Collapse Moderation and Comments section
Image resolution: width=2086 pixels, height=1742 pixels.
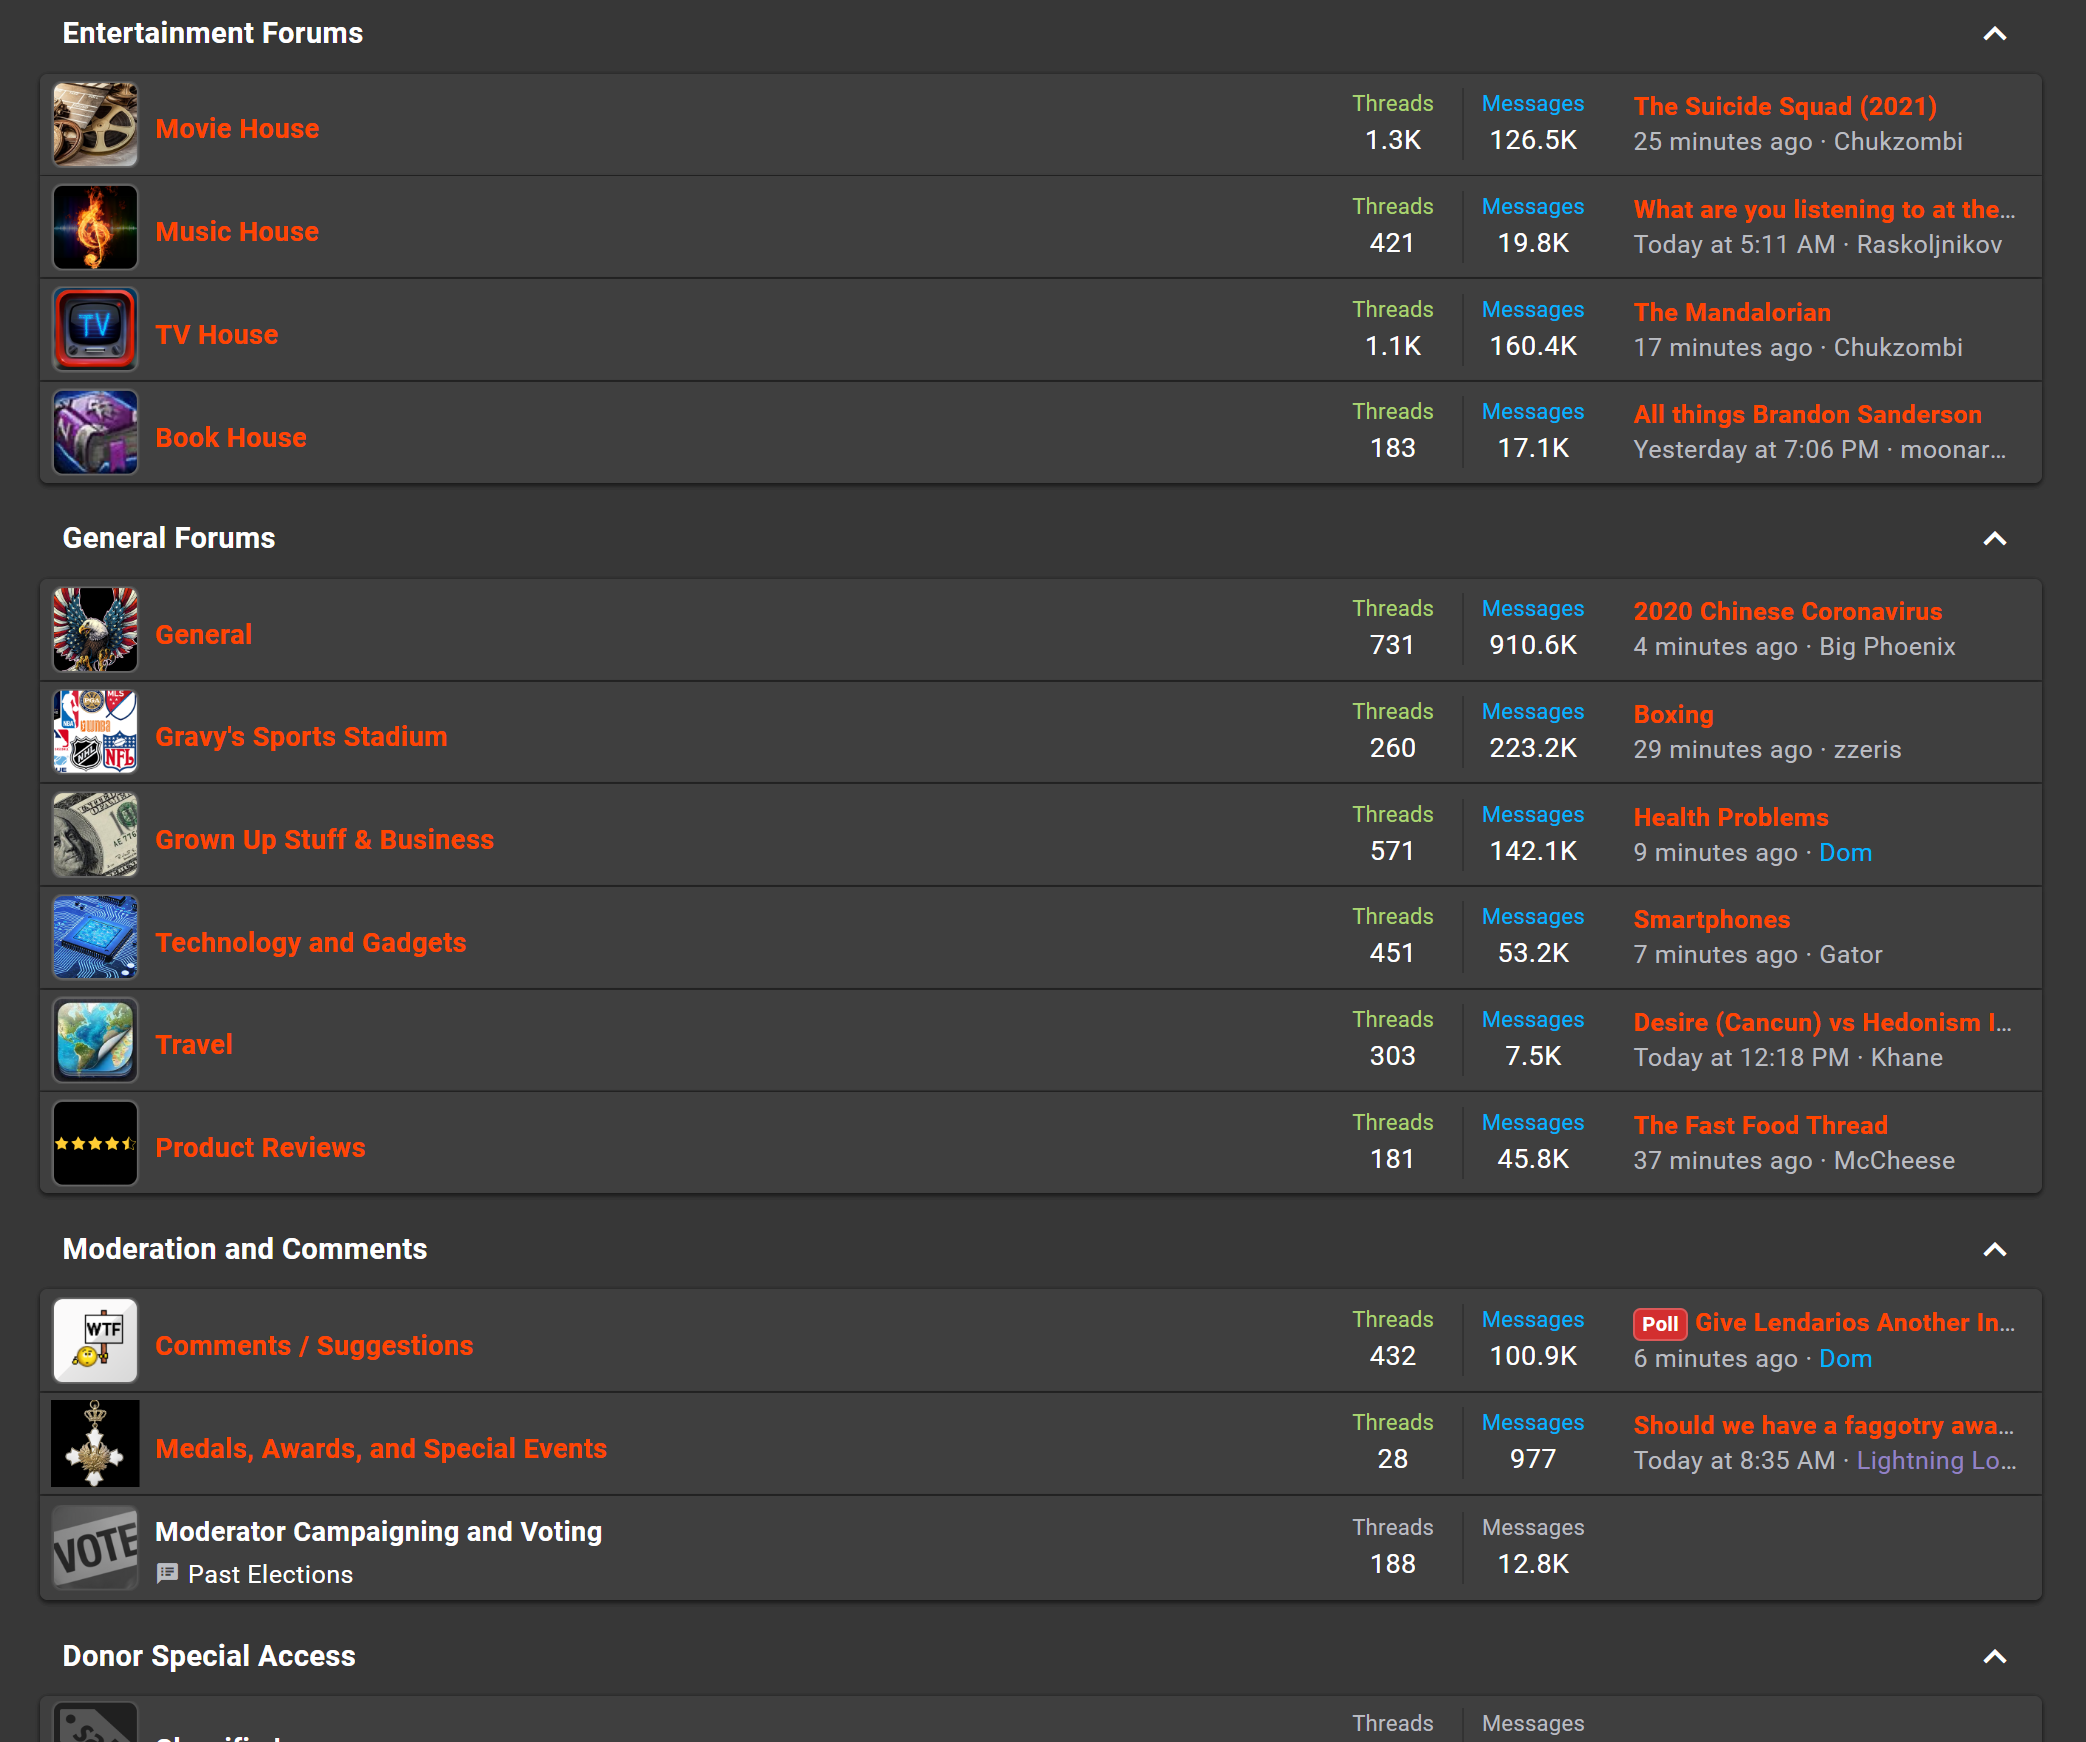pyautogui.click(x=1994, y=1250)
